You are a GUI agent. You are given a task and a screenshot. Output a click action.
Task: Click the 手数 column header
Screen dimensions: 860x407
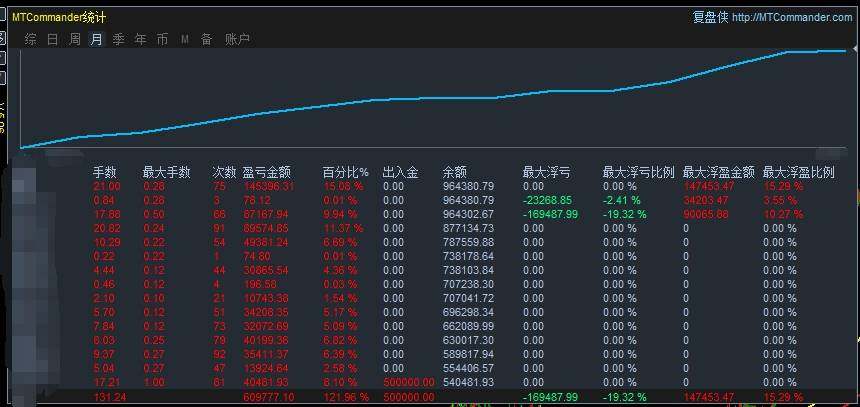pos(105,172)
